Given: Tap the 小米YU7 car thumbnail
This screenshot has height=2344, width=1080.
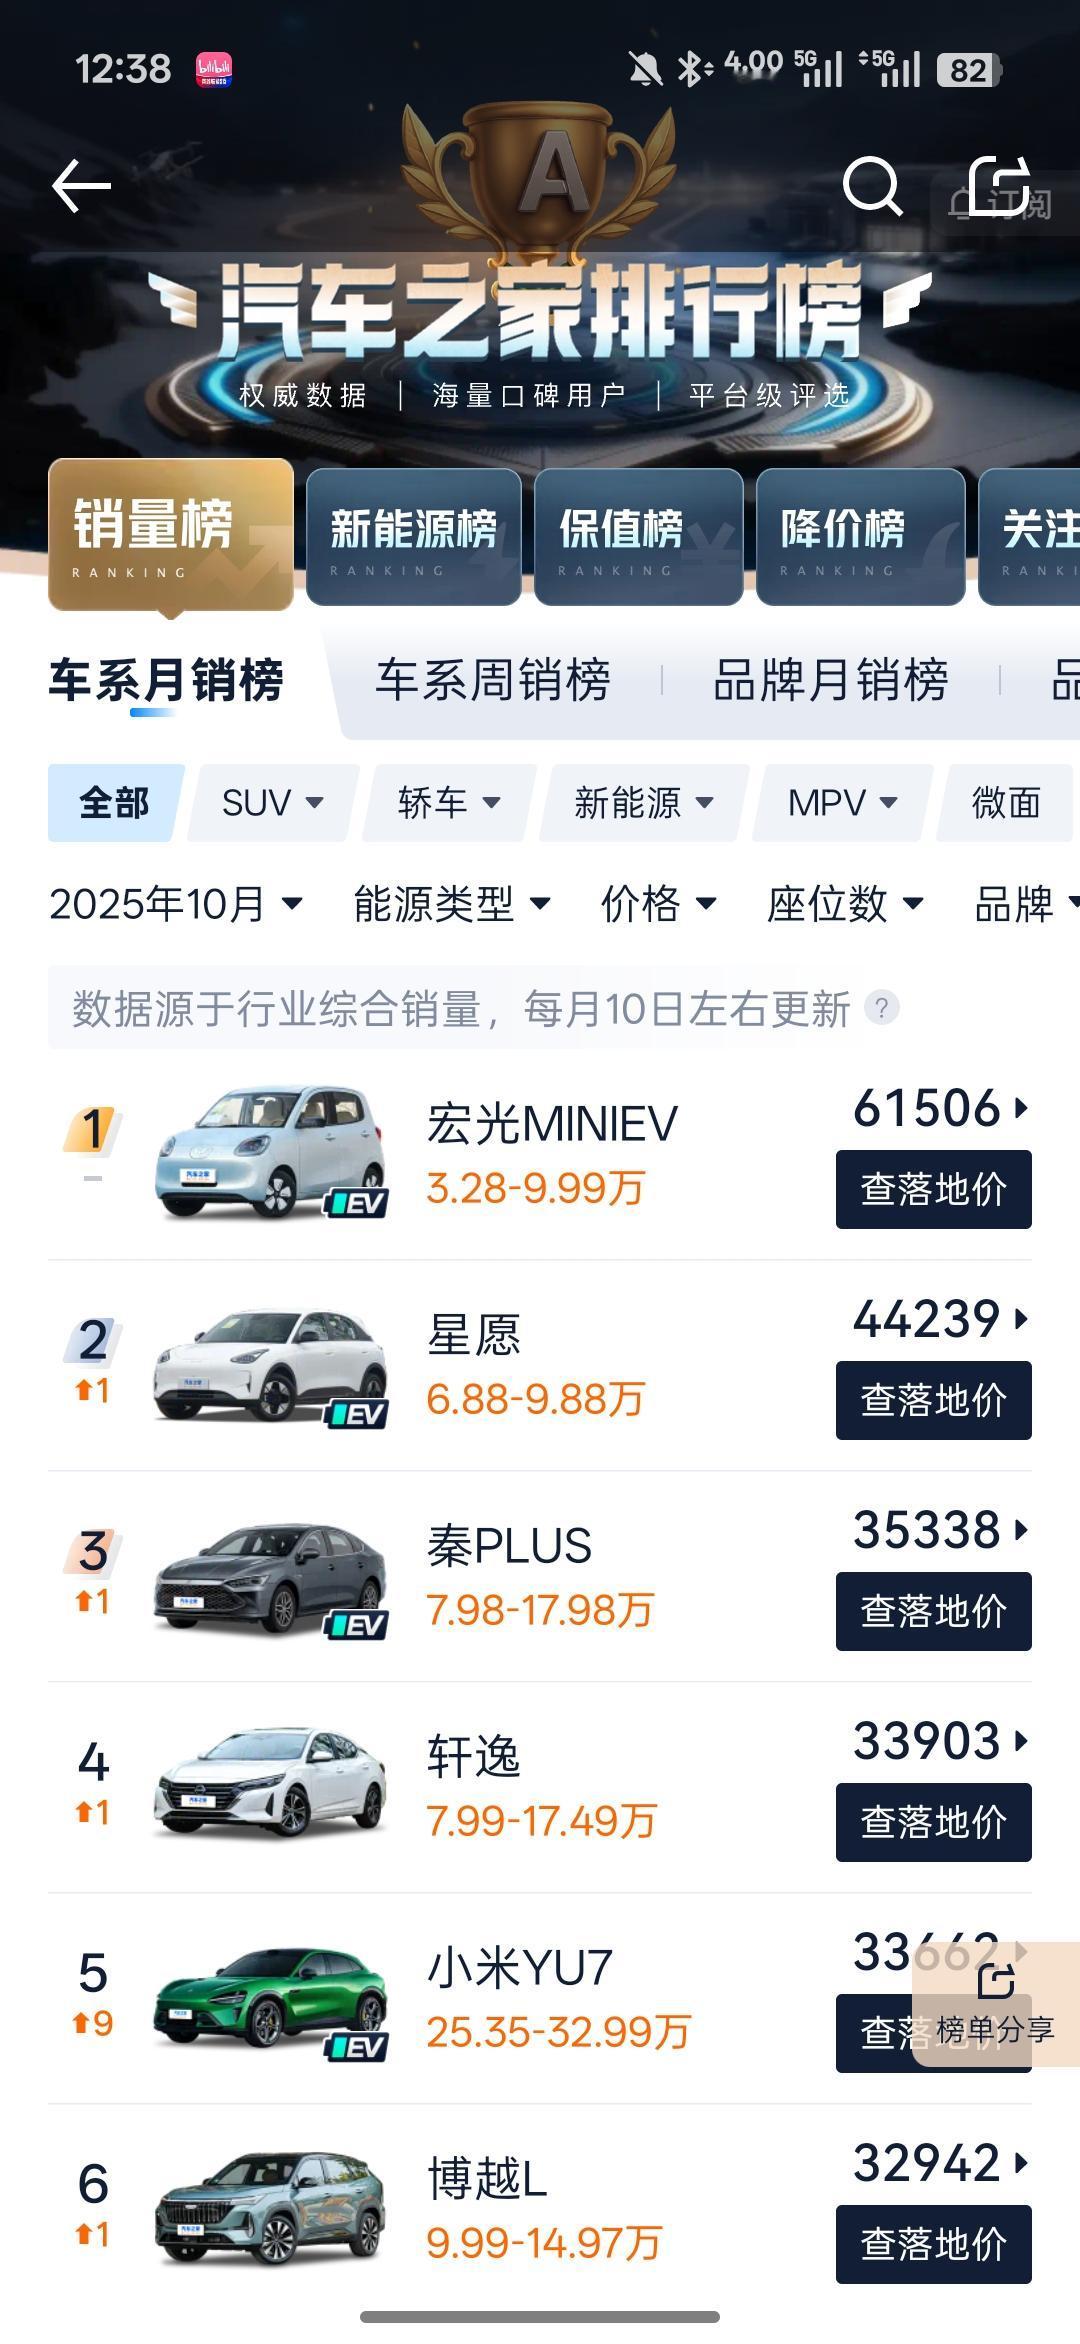Looking at the screenshot, I should 272,1990.
